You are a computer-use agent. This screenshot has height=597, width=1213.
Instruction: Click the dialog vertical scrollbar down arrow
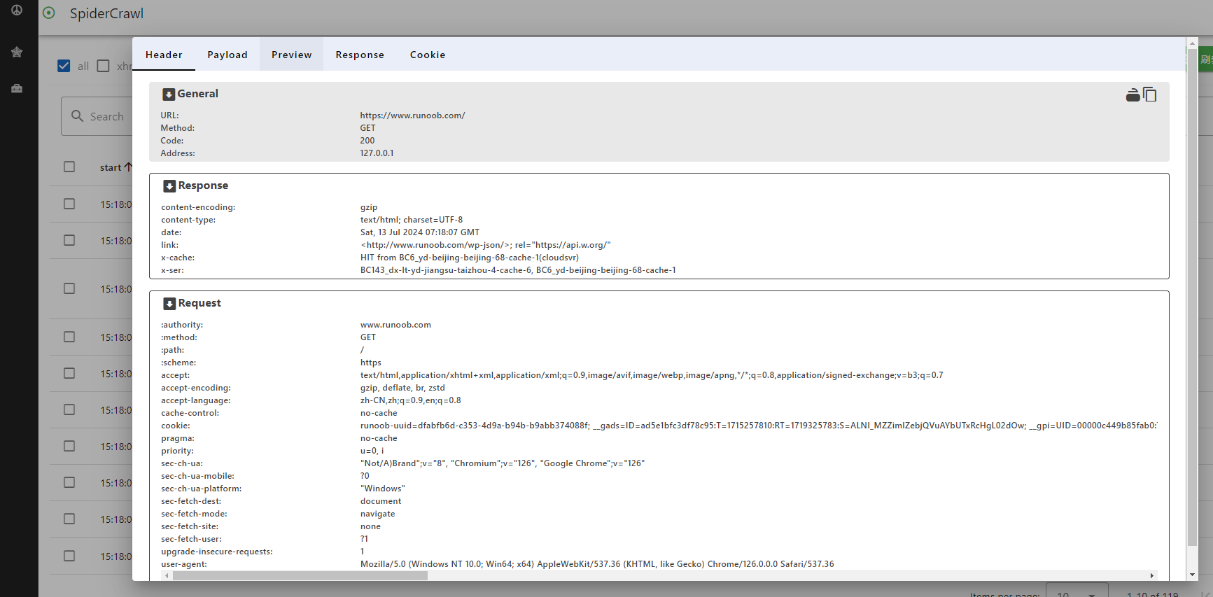(x=1191, y=574)
